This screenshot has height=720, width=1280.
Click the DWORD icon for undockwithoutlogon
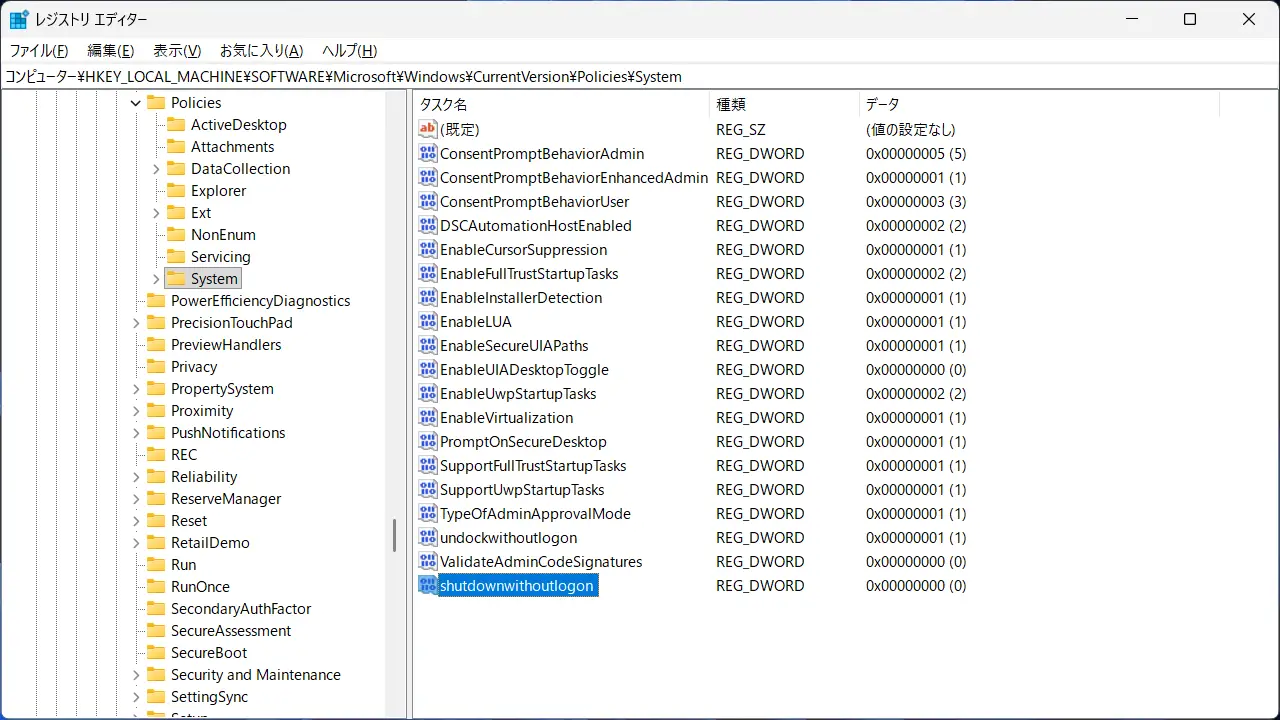pyautogui.click(x=428, y=537)
